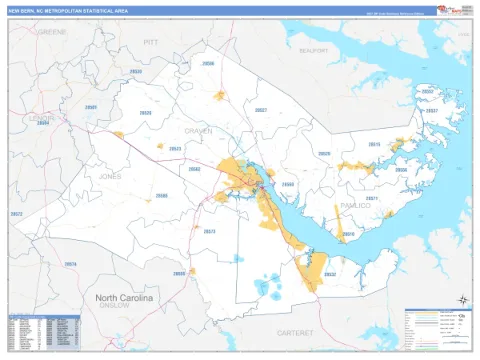The height and width of the screenshot is (360, 480).
Task: Click ZIP code label 28573
Action: 209,231
